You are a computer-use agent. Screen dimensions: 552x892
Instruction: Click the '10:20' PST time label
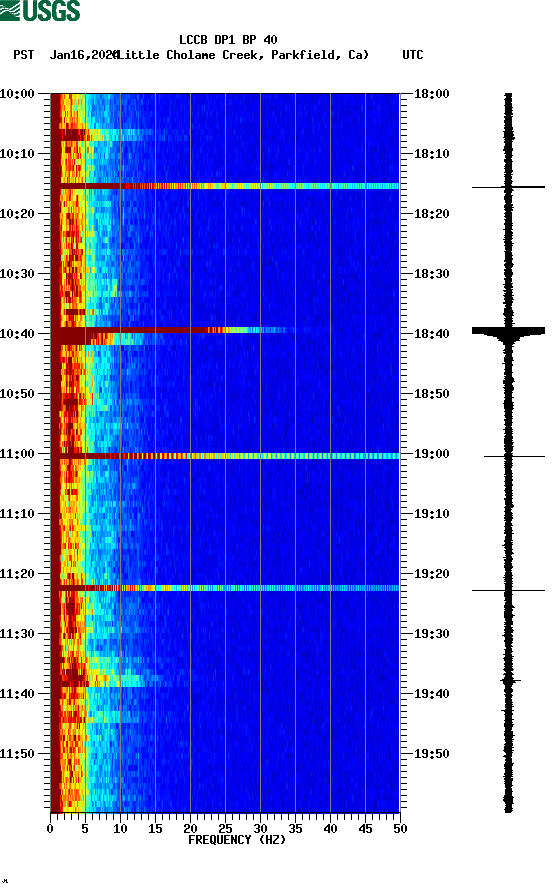coord(18,213)
